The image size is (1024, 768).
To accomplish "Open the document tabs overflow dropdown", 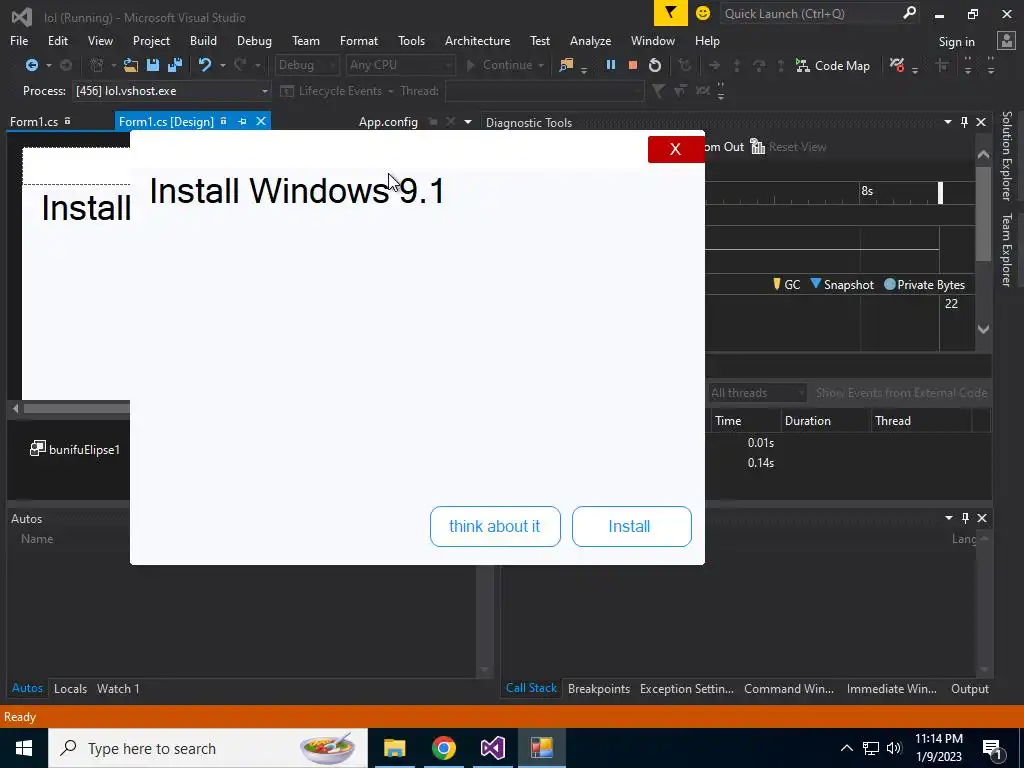I will (x=468, y=122).
